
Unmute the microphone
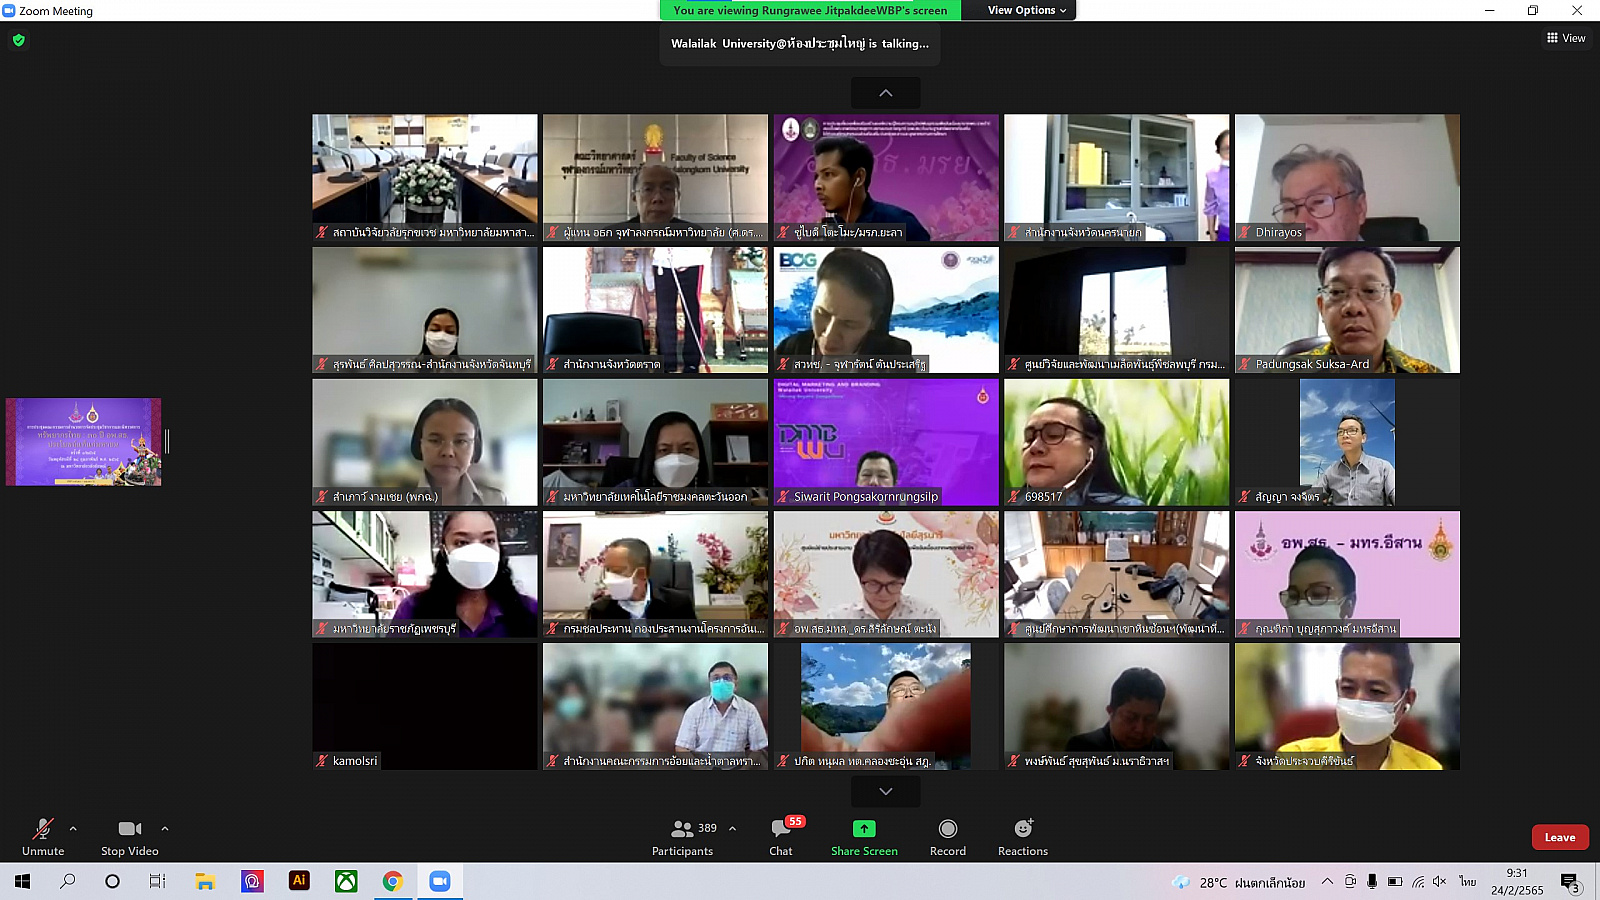[x=43, y=837]
